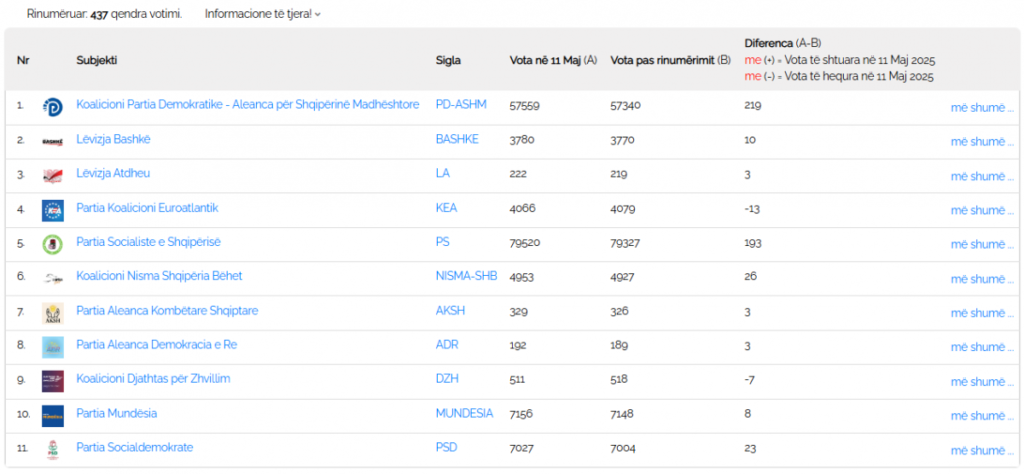
Task: Open Partia Aleanca Demokracia e Re link
Action: click(x=156, y=345)
